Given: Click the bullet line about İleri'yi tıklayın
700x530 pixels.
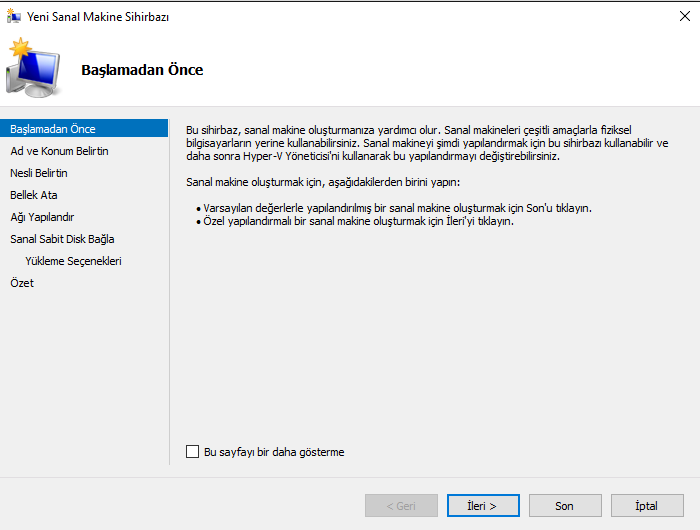Looking at the screenshot, I should tap(355, 221).
